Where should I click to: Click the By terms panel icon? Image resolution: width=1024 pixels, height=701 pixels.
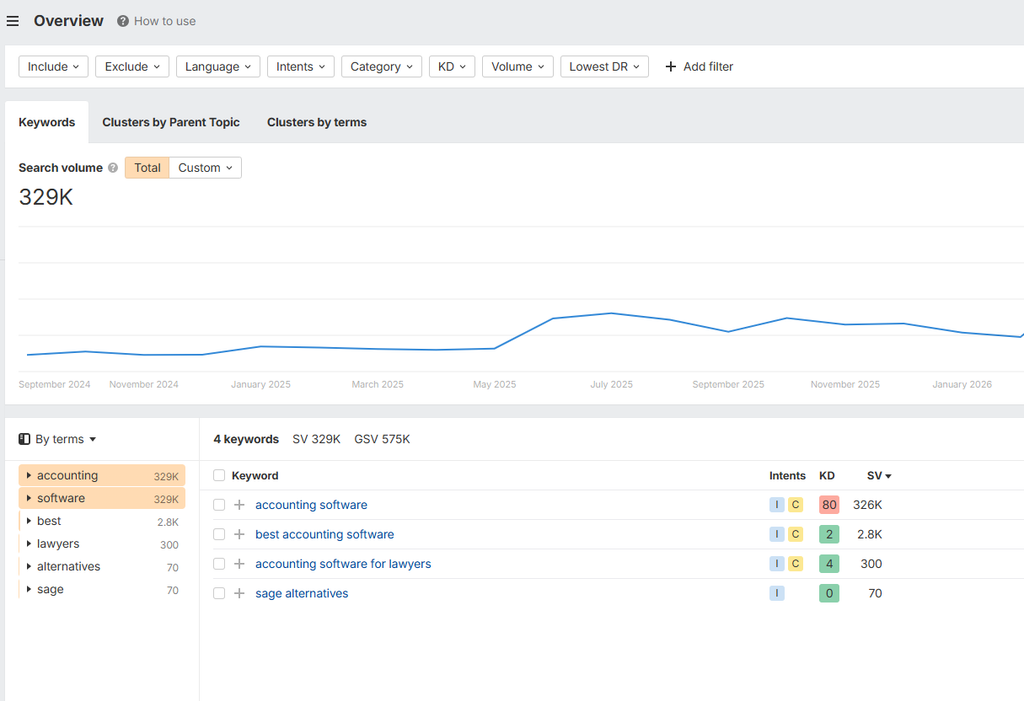click(x=24, y=439)
